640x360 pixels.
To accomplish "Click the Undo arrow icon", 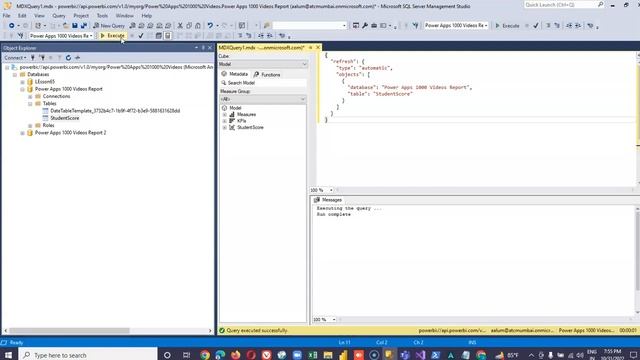I will pos(210,26).
